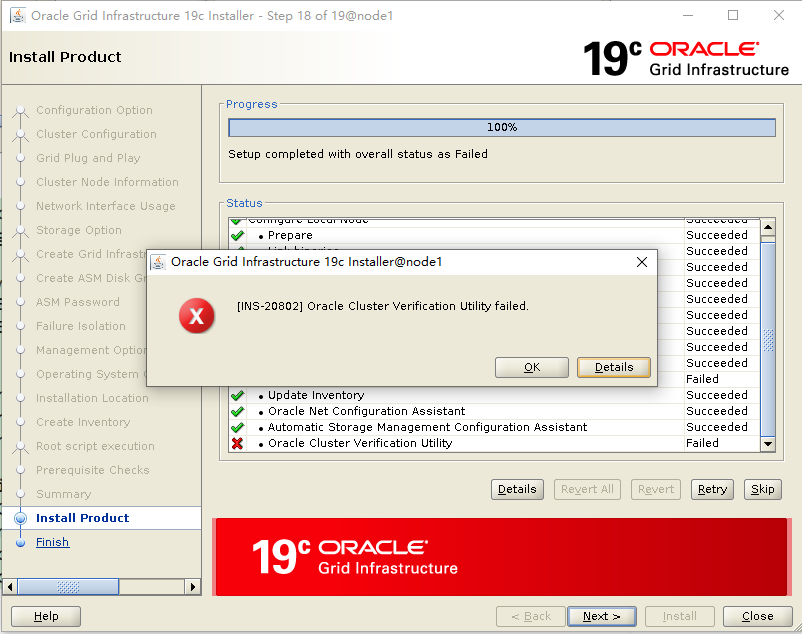Select the Network Interface Usage step
Screen dimensions: 802x634
click(105, 206)
